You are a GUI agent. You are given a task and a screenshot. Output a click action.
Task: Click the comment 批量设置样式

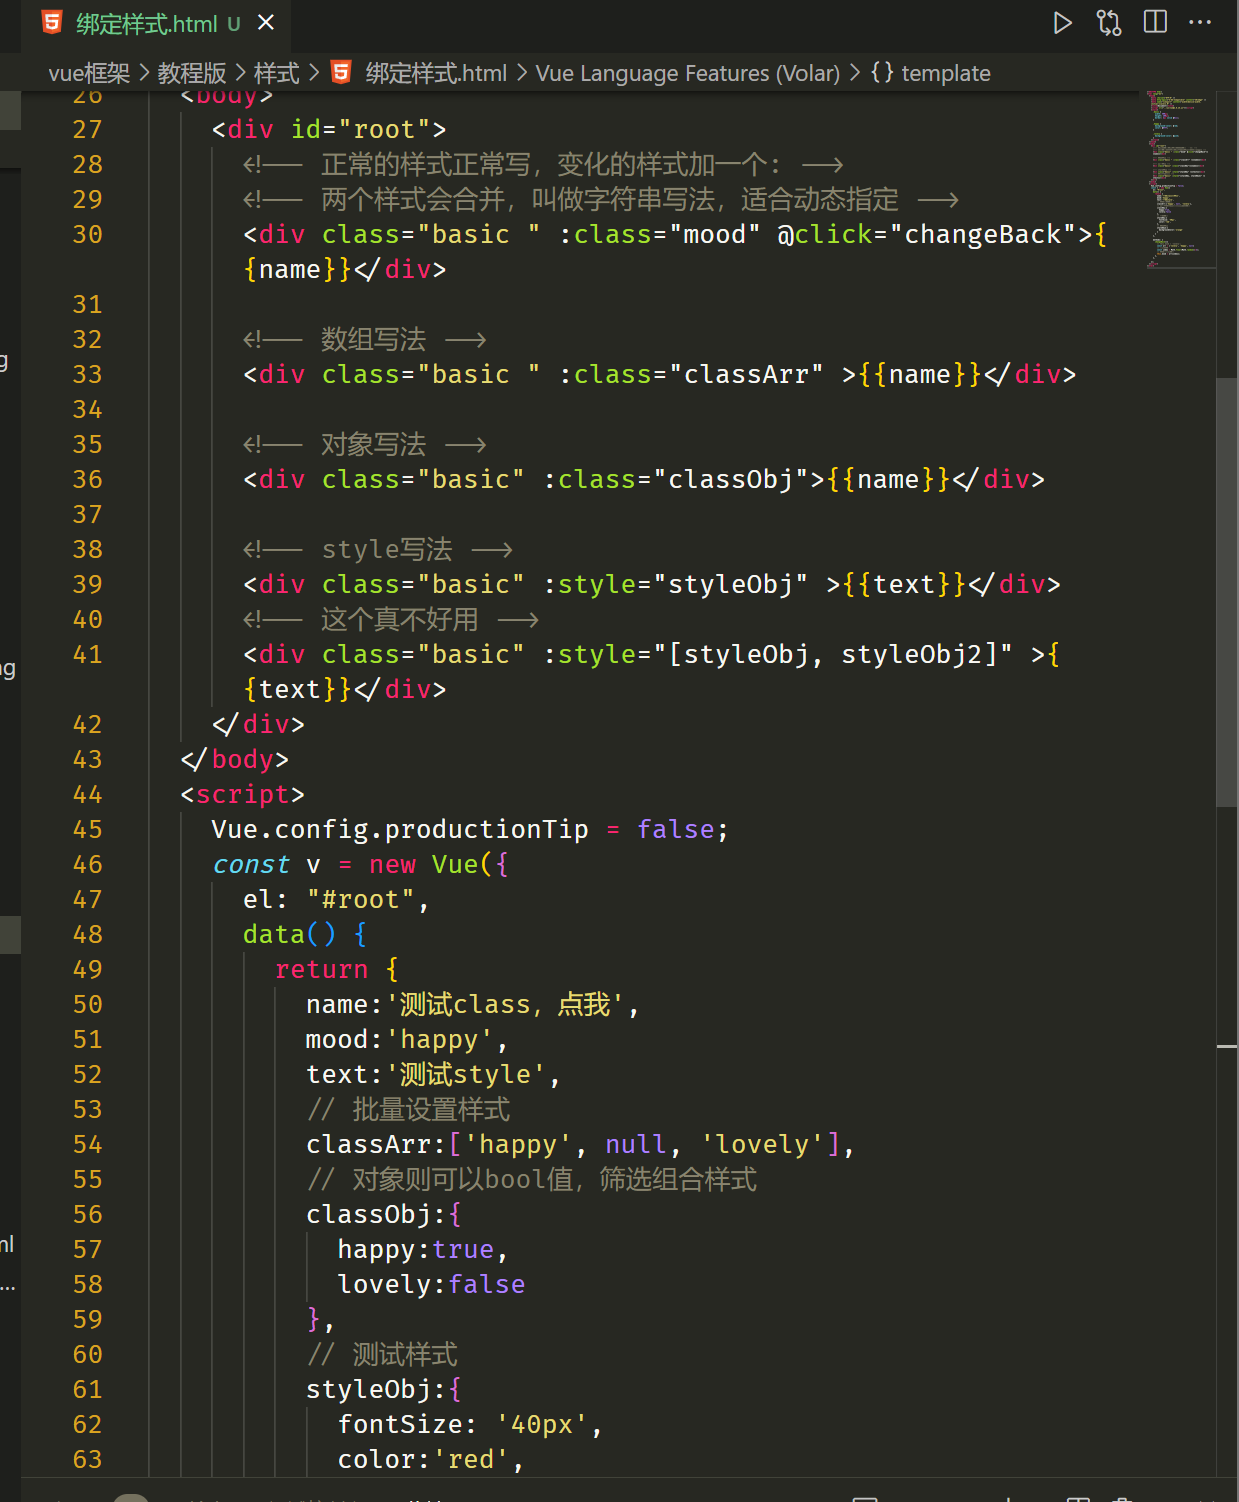point(431,1109)
